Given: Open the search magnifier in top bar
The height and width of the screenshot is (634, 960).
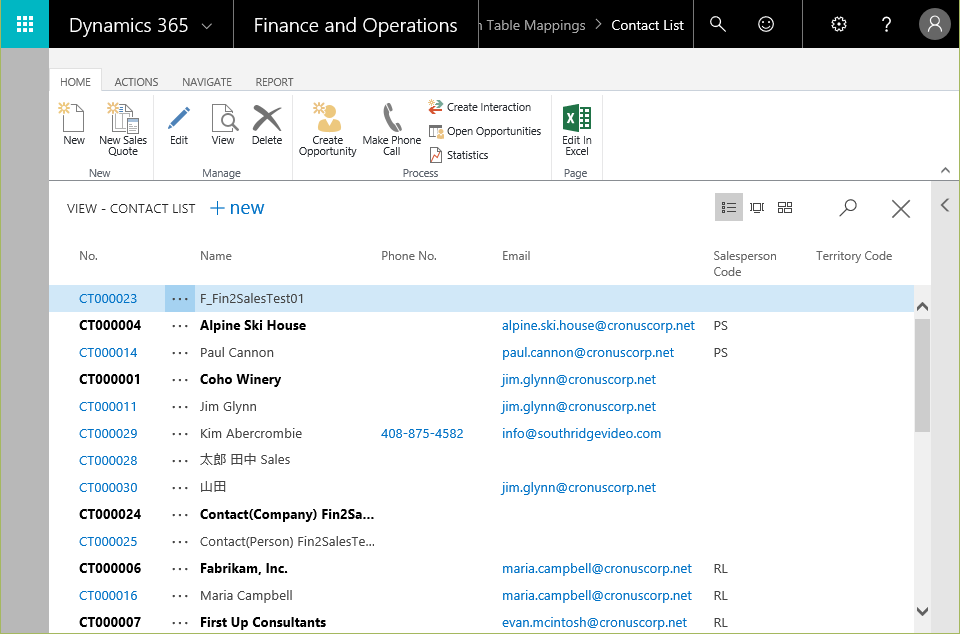Looking at the screenshot, I should [x=718, y=24].
